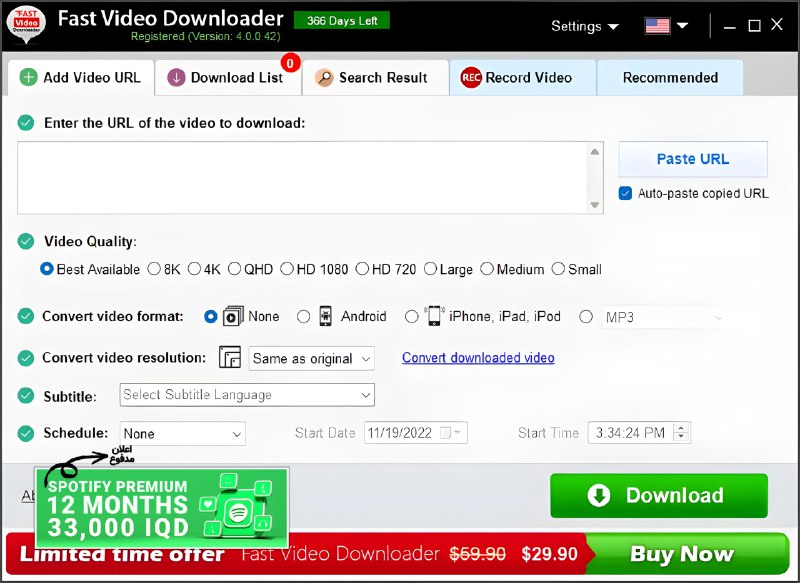Open the Same as original resolution dropdown

pos(312,358)
